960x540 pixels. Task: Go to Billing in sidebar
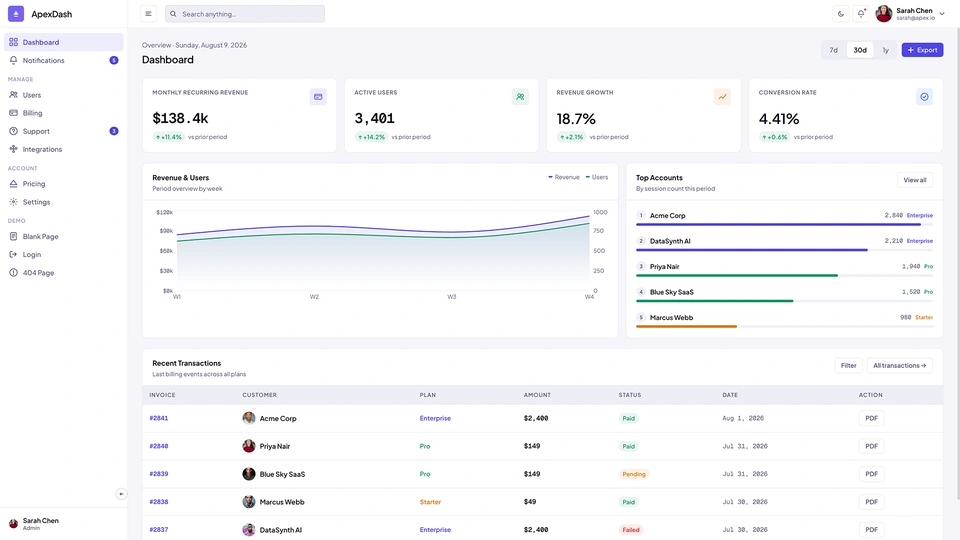[64, 113]
